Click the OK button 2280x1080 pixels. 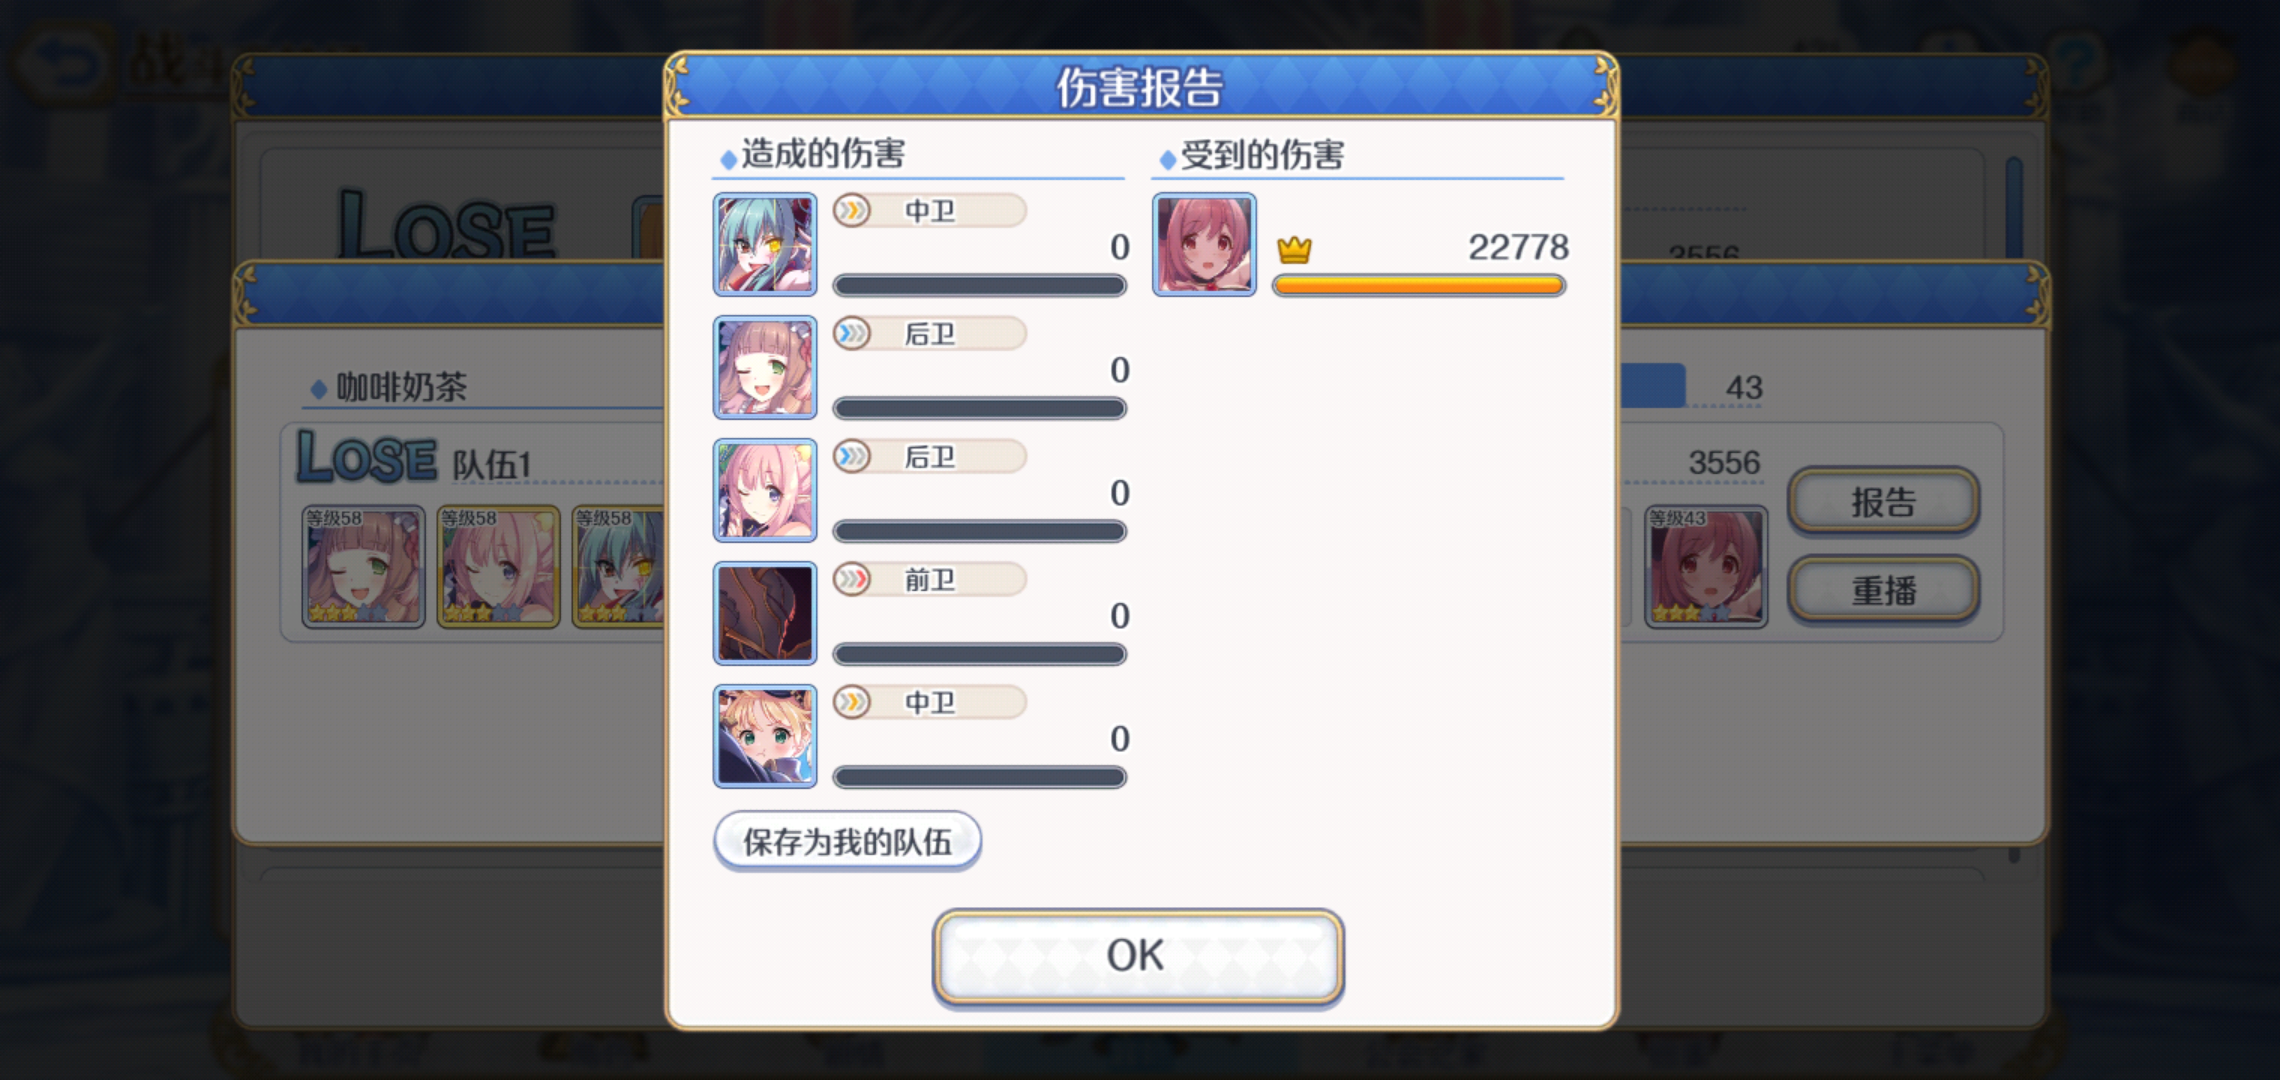tap(1138, 956)
